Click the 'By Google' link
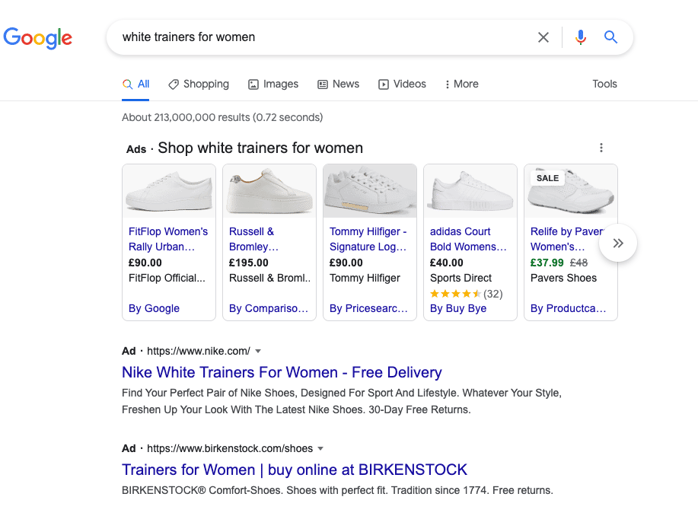The width and height of the screenshot is (698, 516). 154,309
